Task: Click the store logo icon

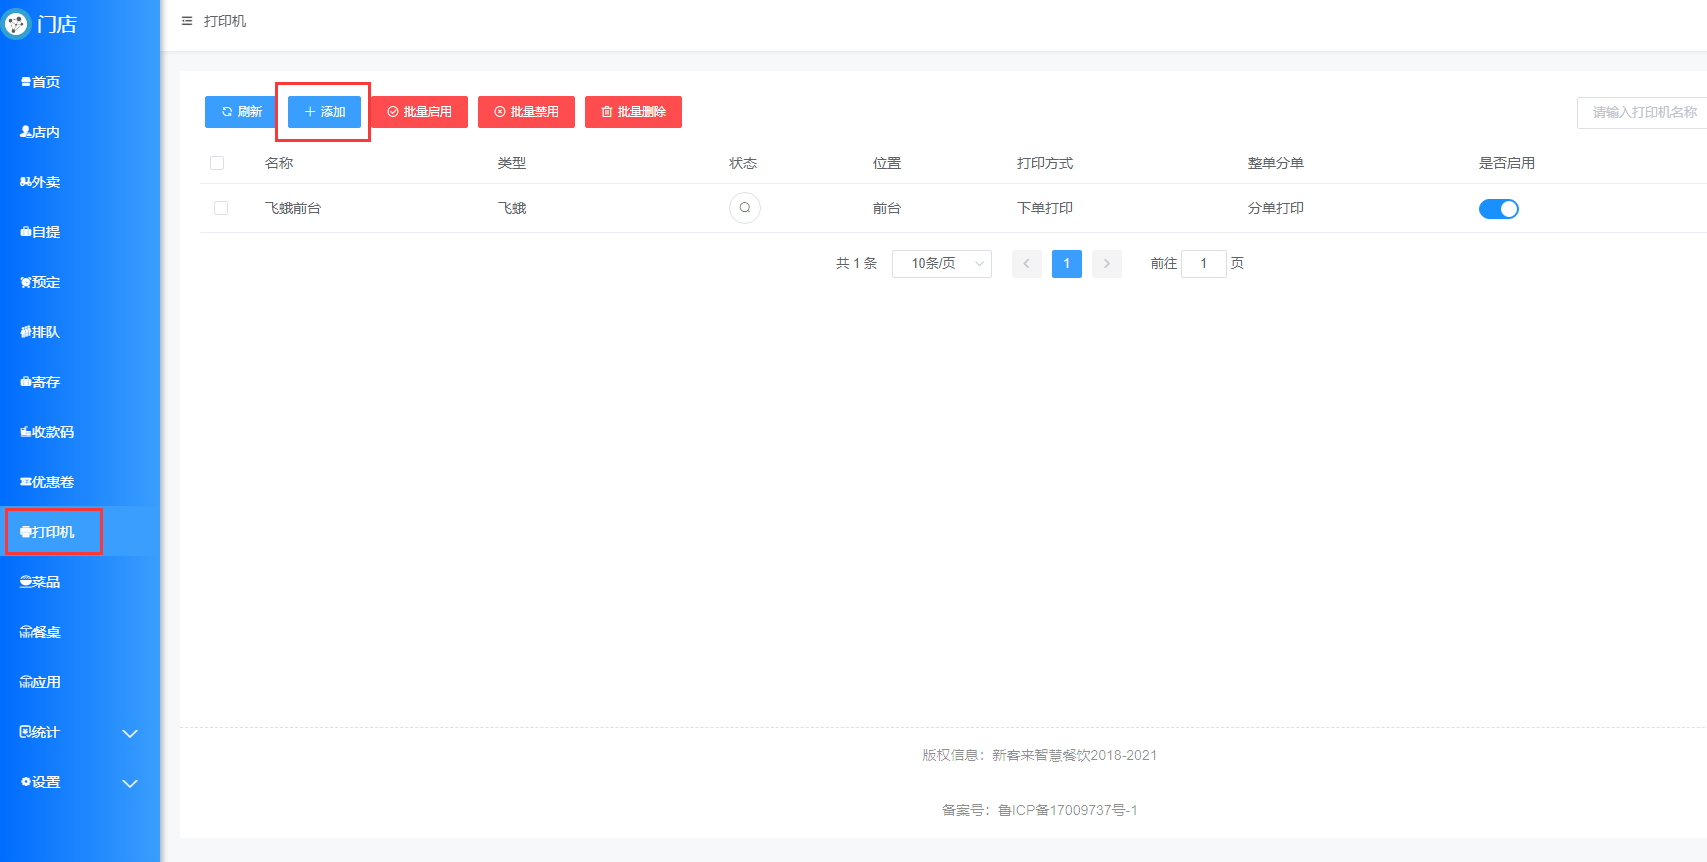Action: click(x=17, y=24)
